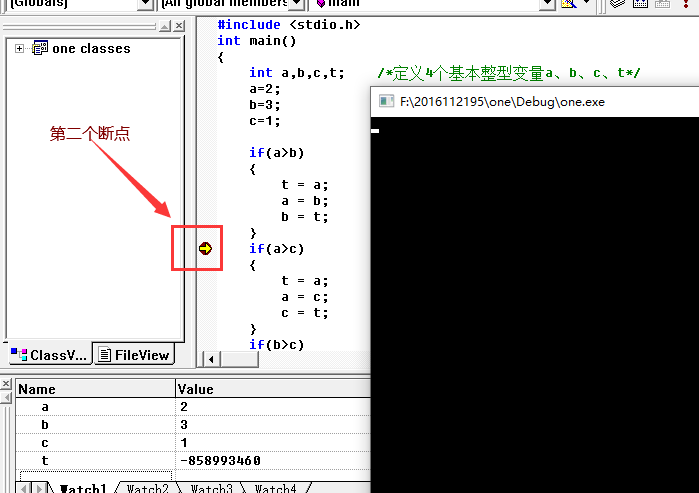Select the Watch2 tab
This screenshot has height=493, width=699.
tap(148, 489)
